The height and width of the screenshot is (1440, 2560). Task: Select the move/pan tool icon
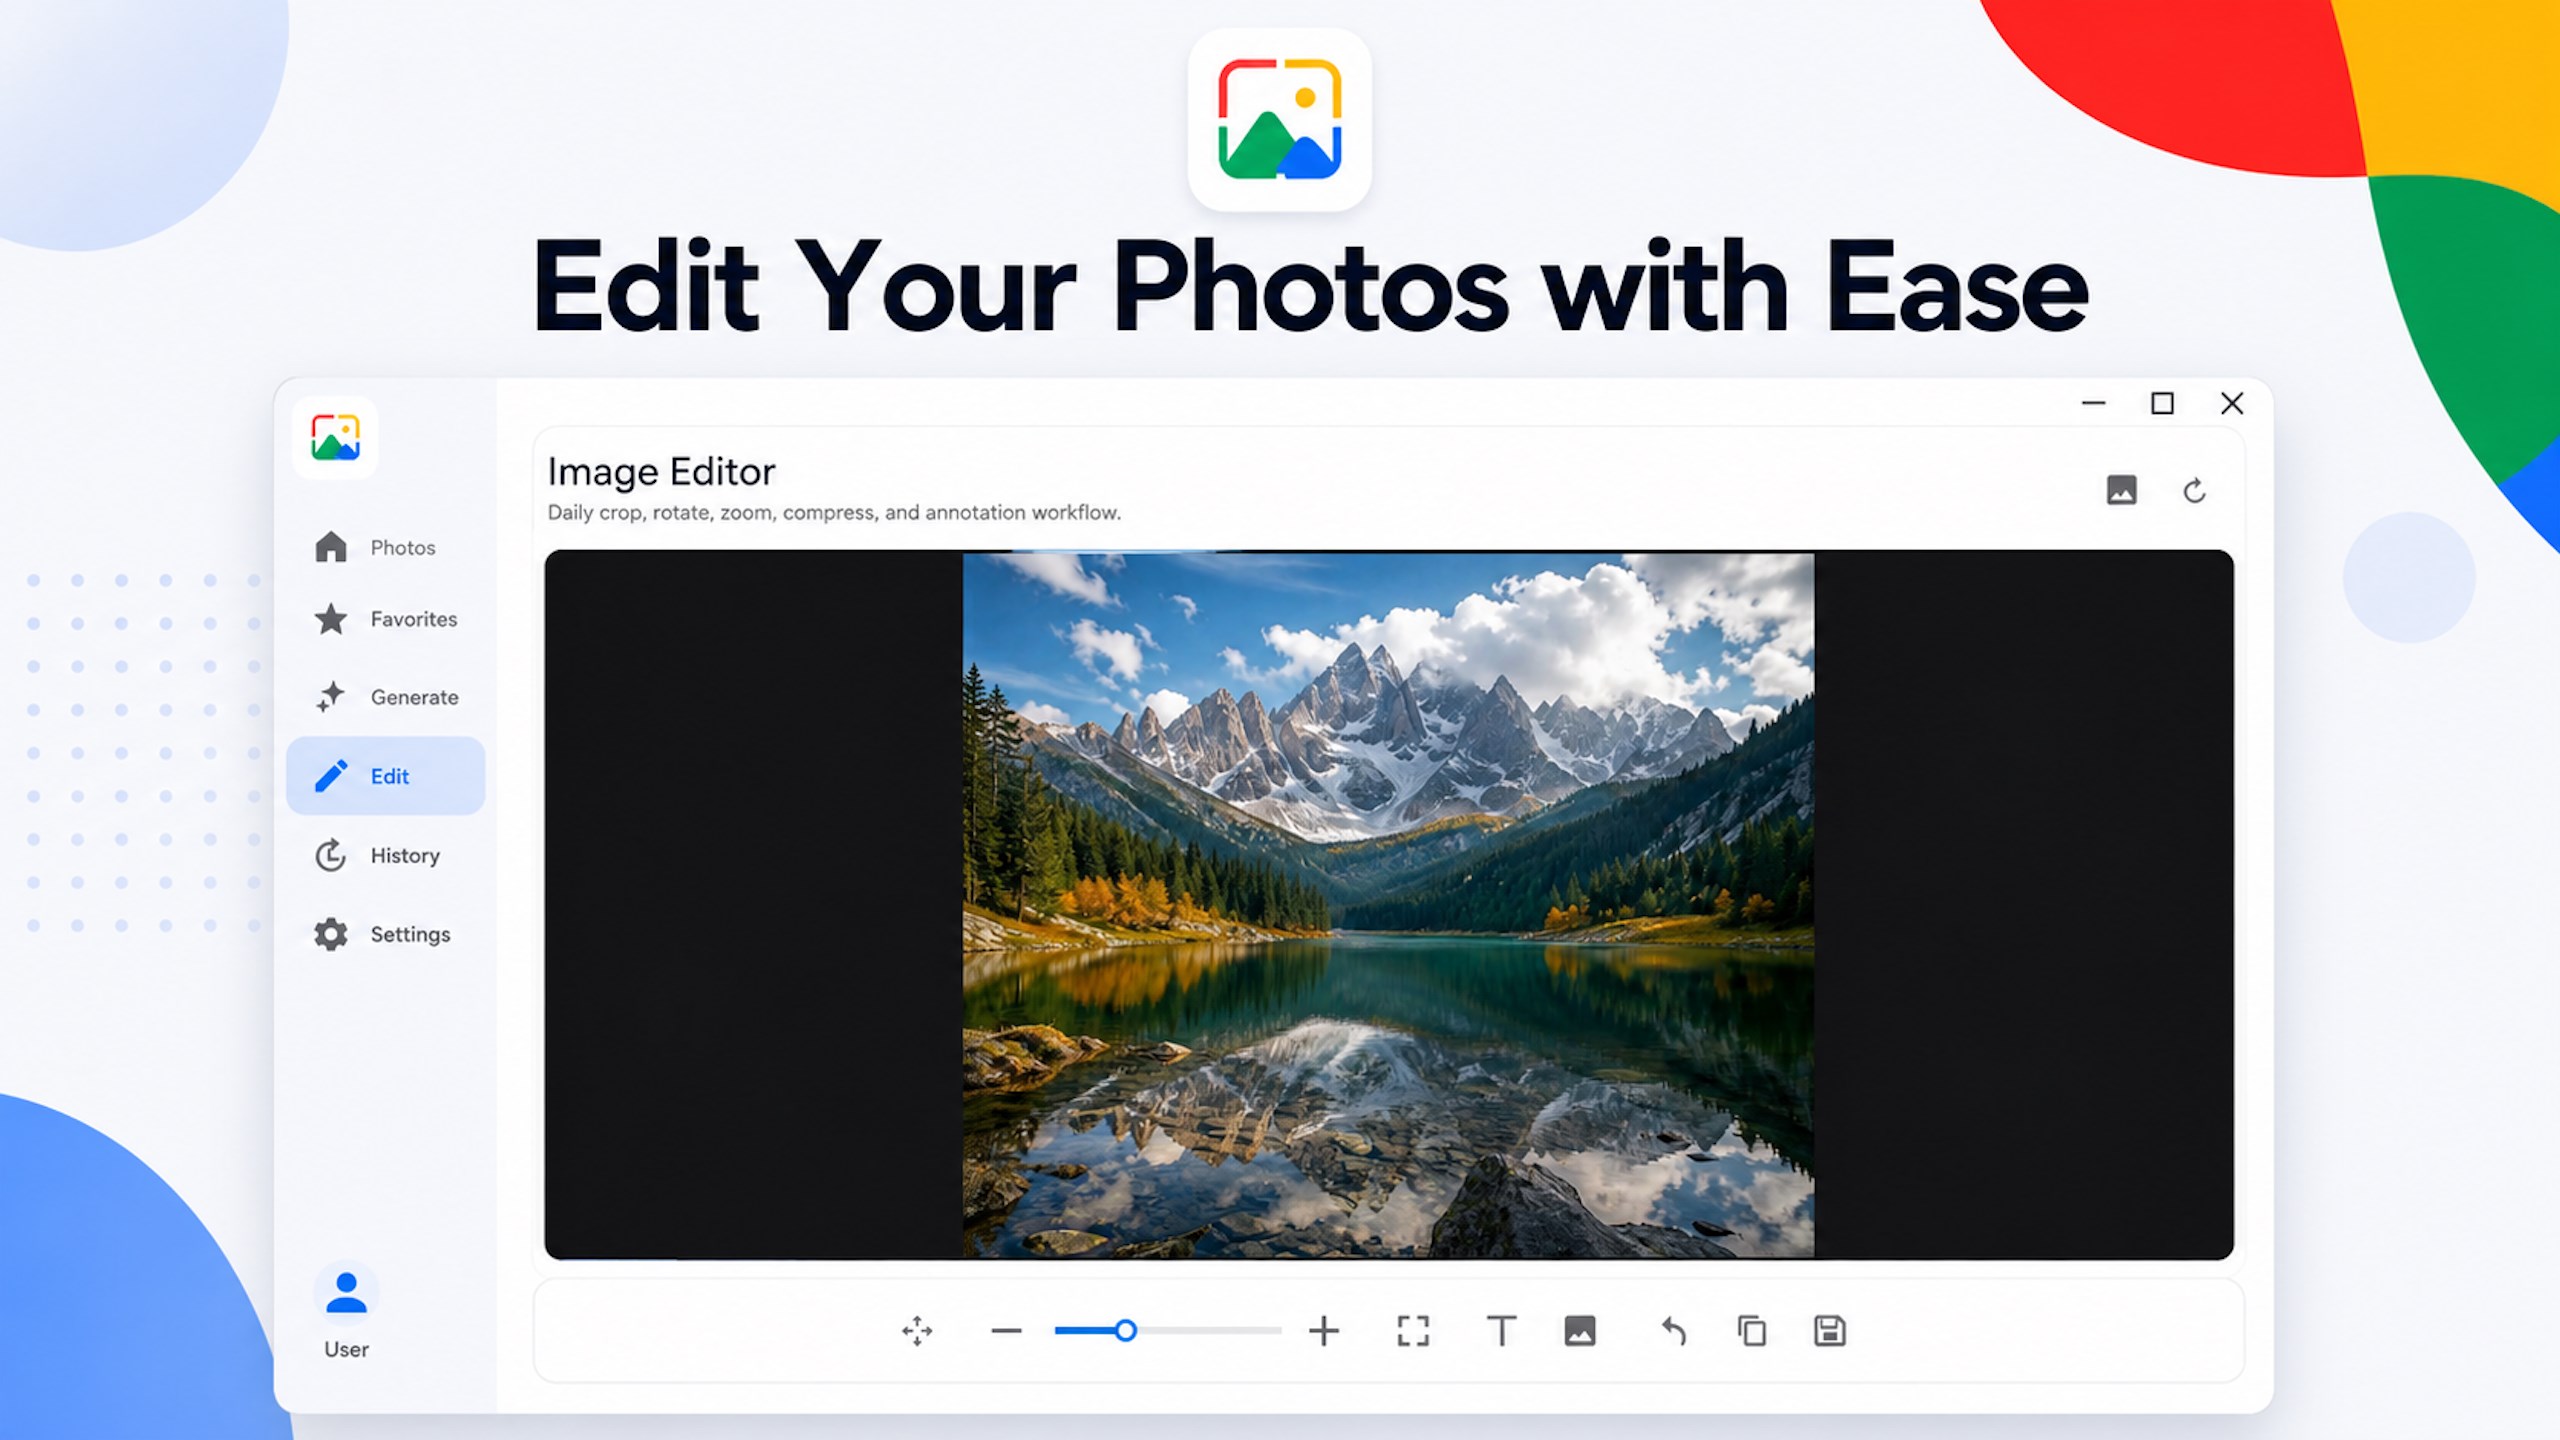[x=916, y=1331]
